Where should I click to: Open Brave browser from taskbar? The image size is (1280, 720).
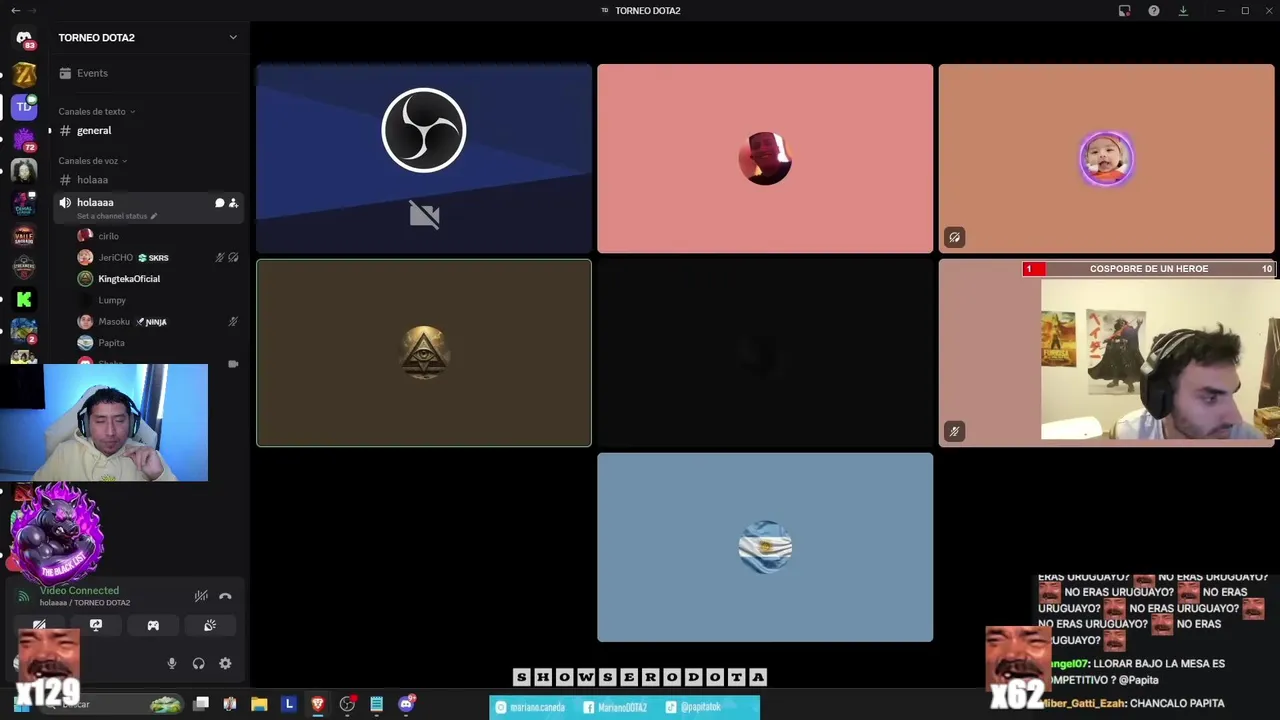point(318,704)
